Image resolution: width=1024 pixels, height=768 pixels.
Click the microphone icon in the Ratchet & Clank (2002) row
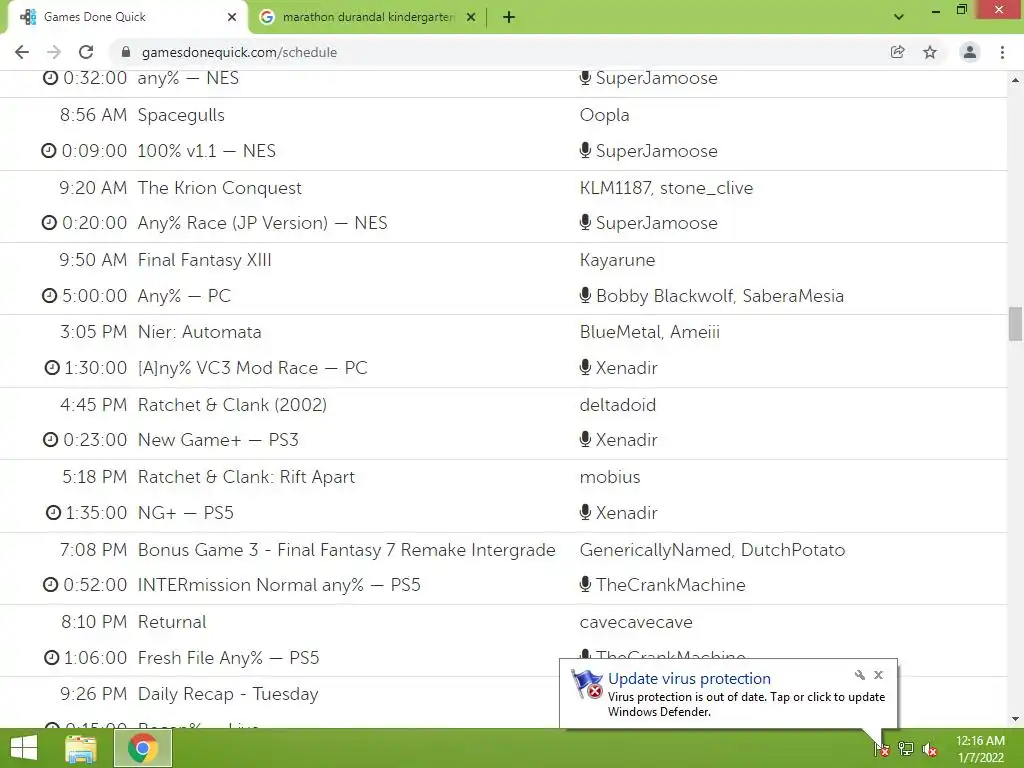(585, 440)
